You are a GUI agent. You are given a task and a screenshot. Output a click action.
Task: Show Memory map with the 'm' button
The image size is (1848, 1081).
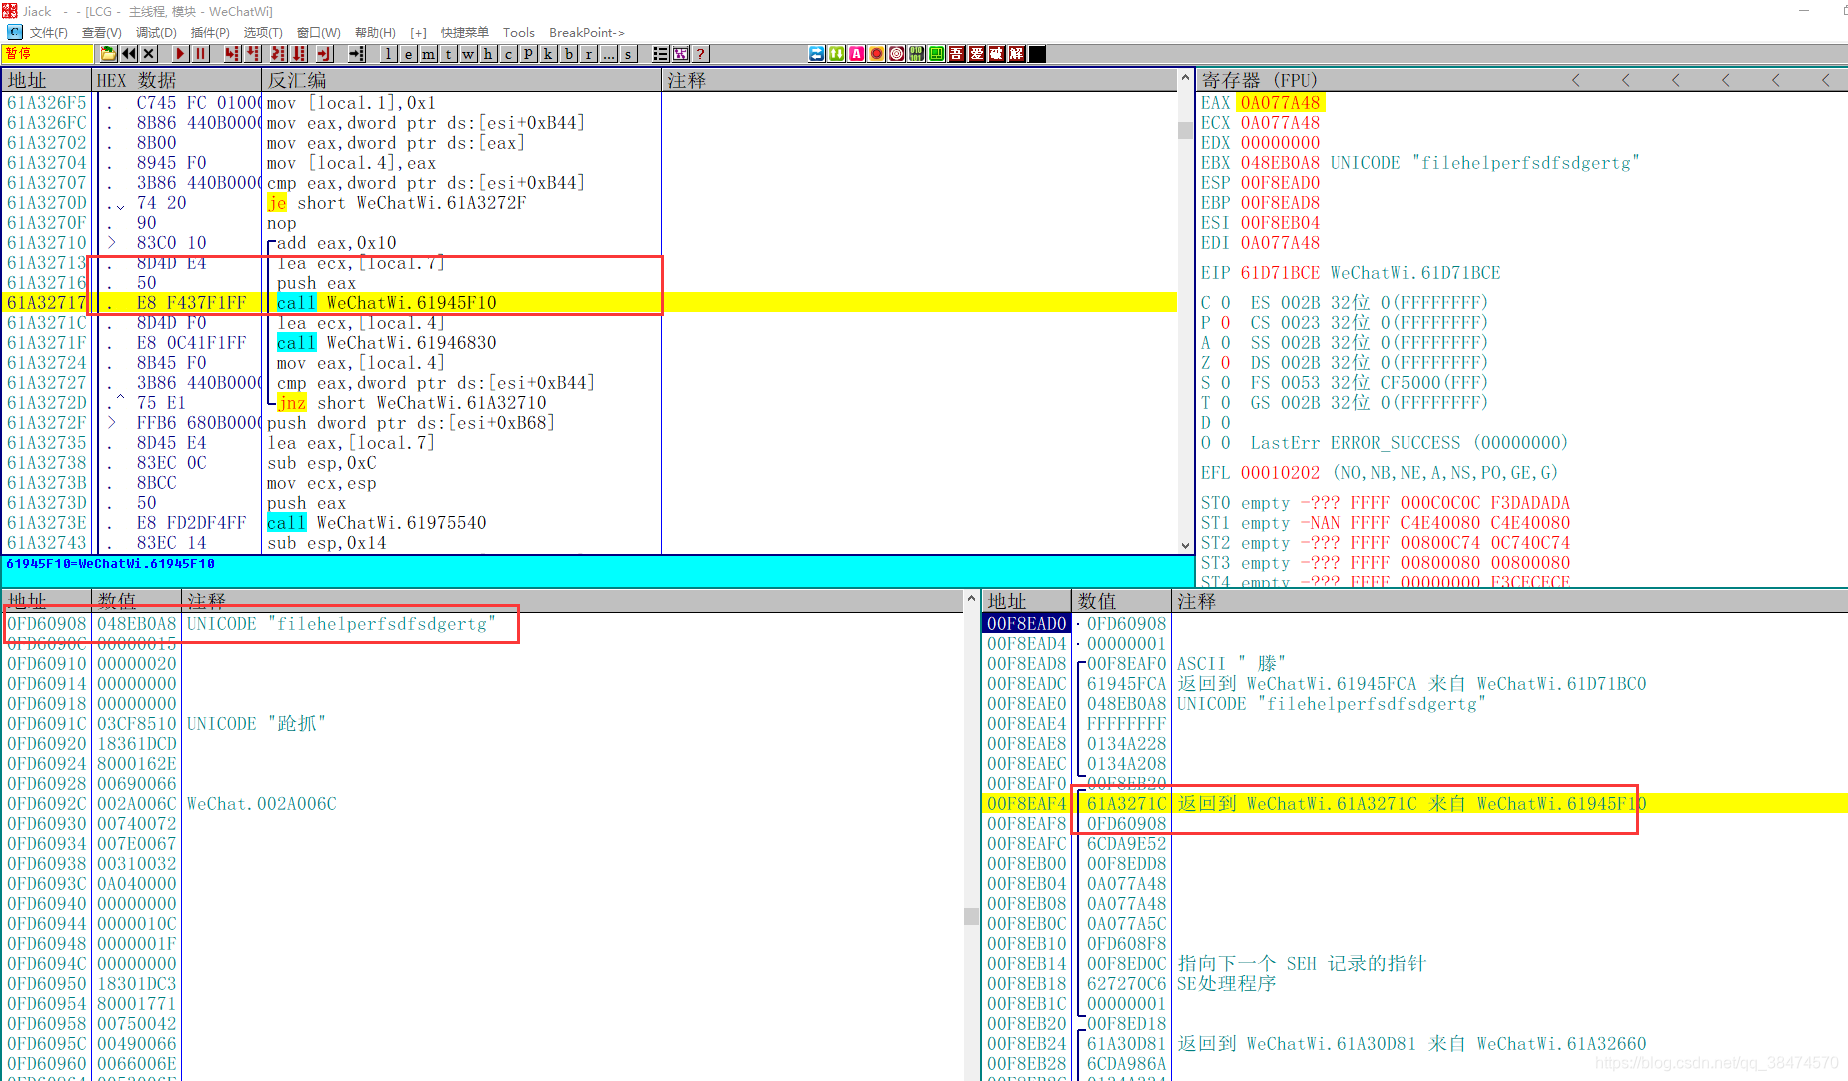[x=428, y=54]
